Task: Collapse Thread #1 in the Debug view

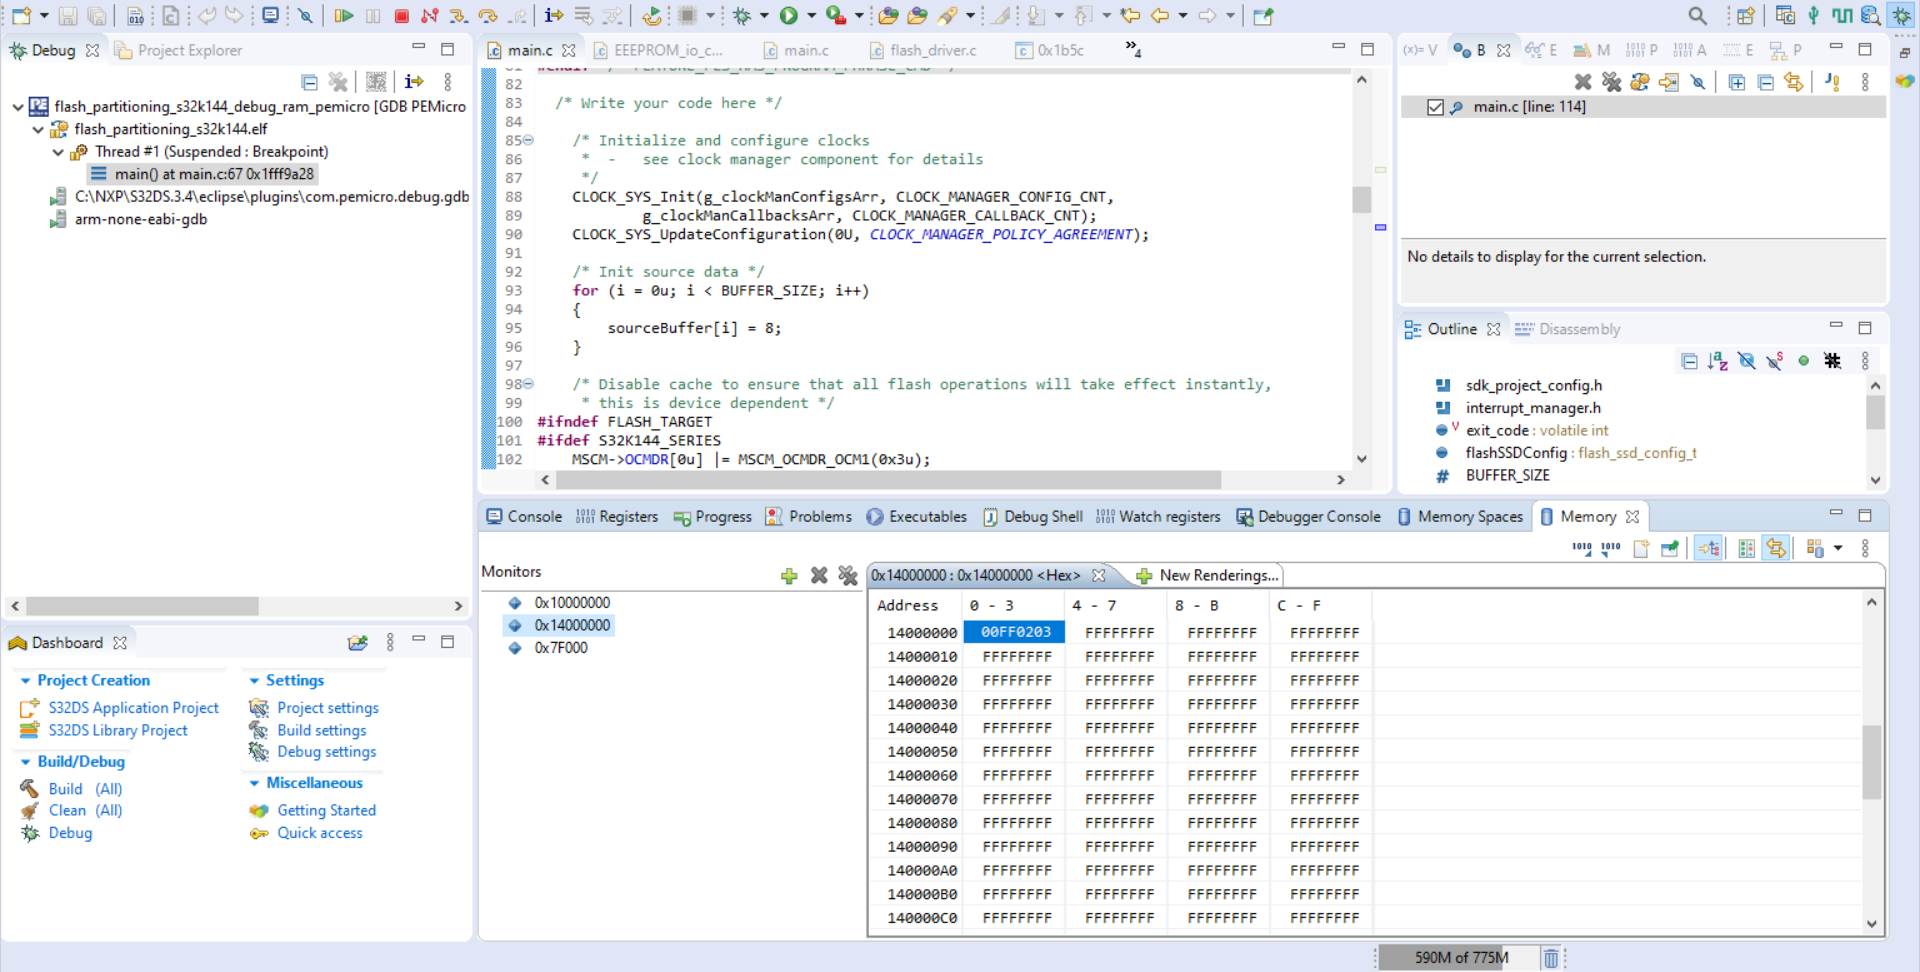Action: click(57, 151)
